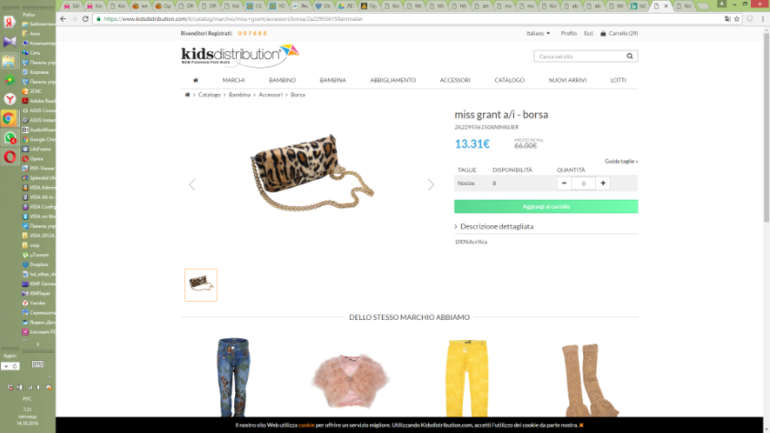The image size is (770, 433).
Task: Show next product image arrow
Action: point(431,185)
